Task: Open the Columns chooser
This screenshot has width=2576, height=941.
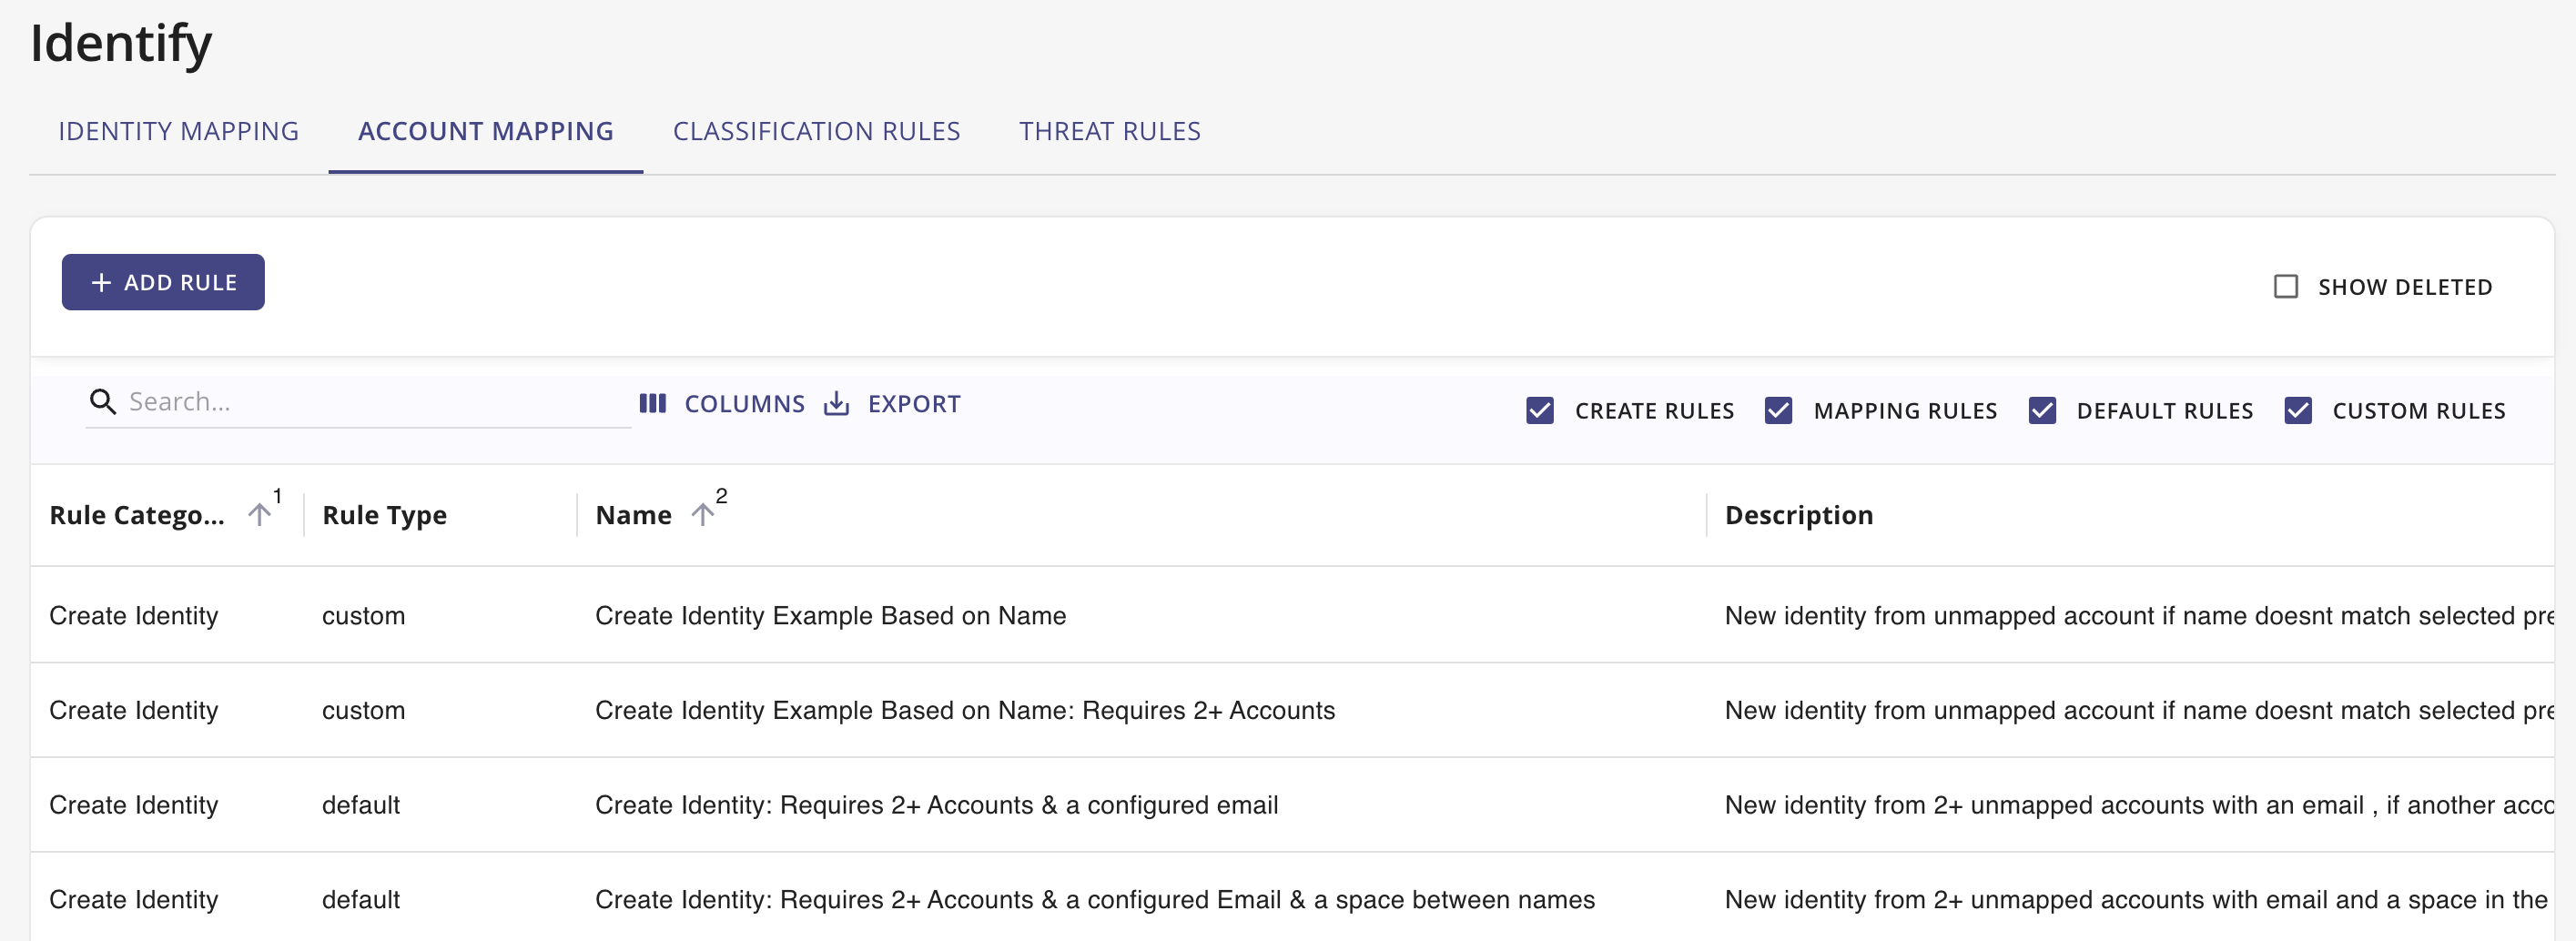Action: point(722,404)
